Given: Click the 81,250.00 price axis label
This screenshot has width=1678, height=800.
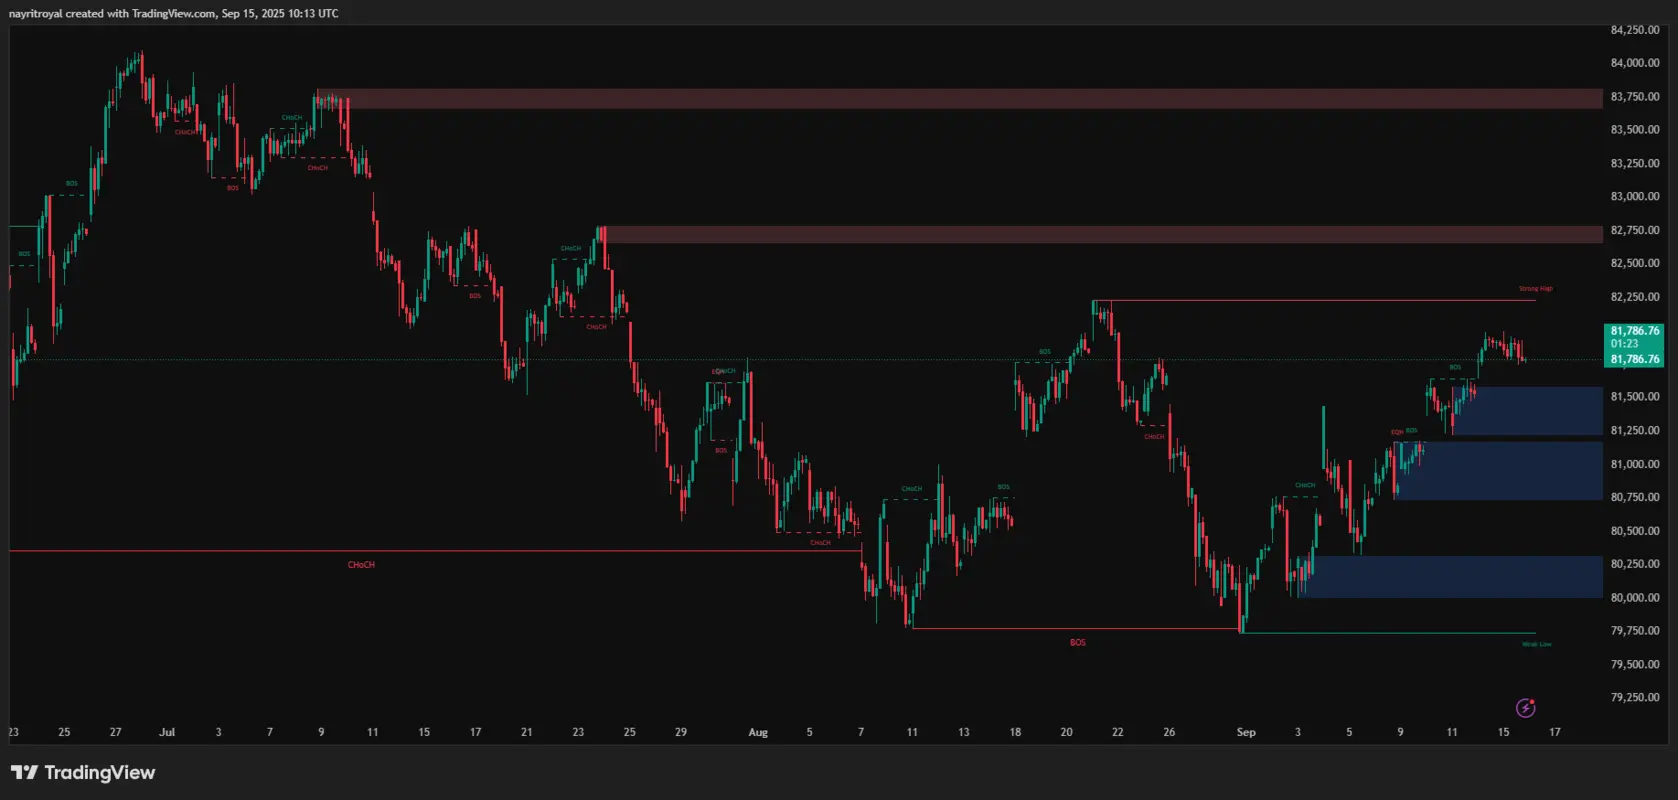Looking at the screenshot, I should [x=1635, y=430].
